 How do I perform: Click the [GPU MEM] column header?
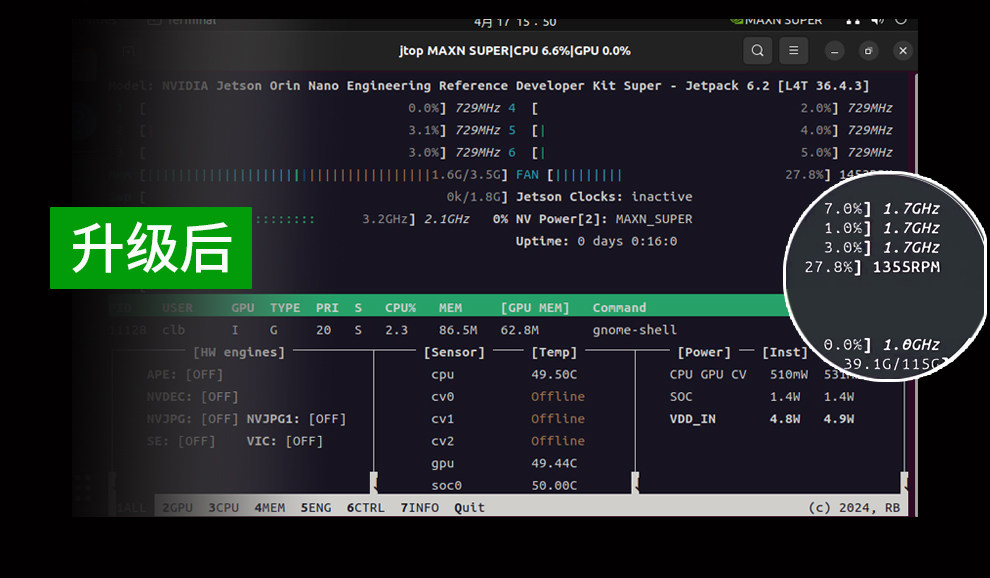pos(535,308)
